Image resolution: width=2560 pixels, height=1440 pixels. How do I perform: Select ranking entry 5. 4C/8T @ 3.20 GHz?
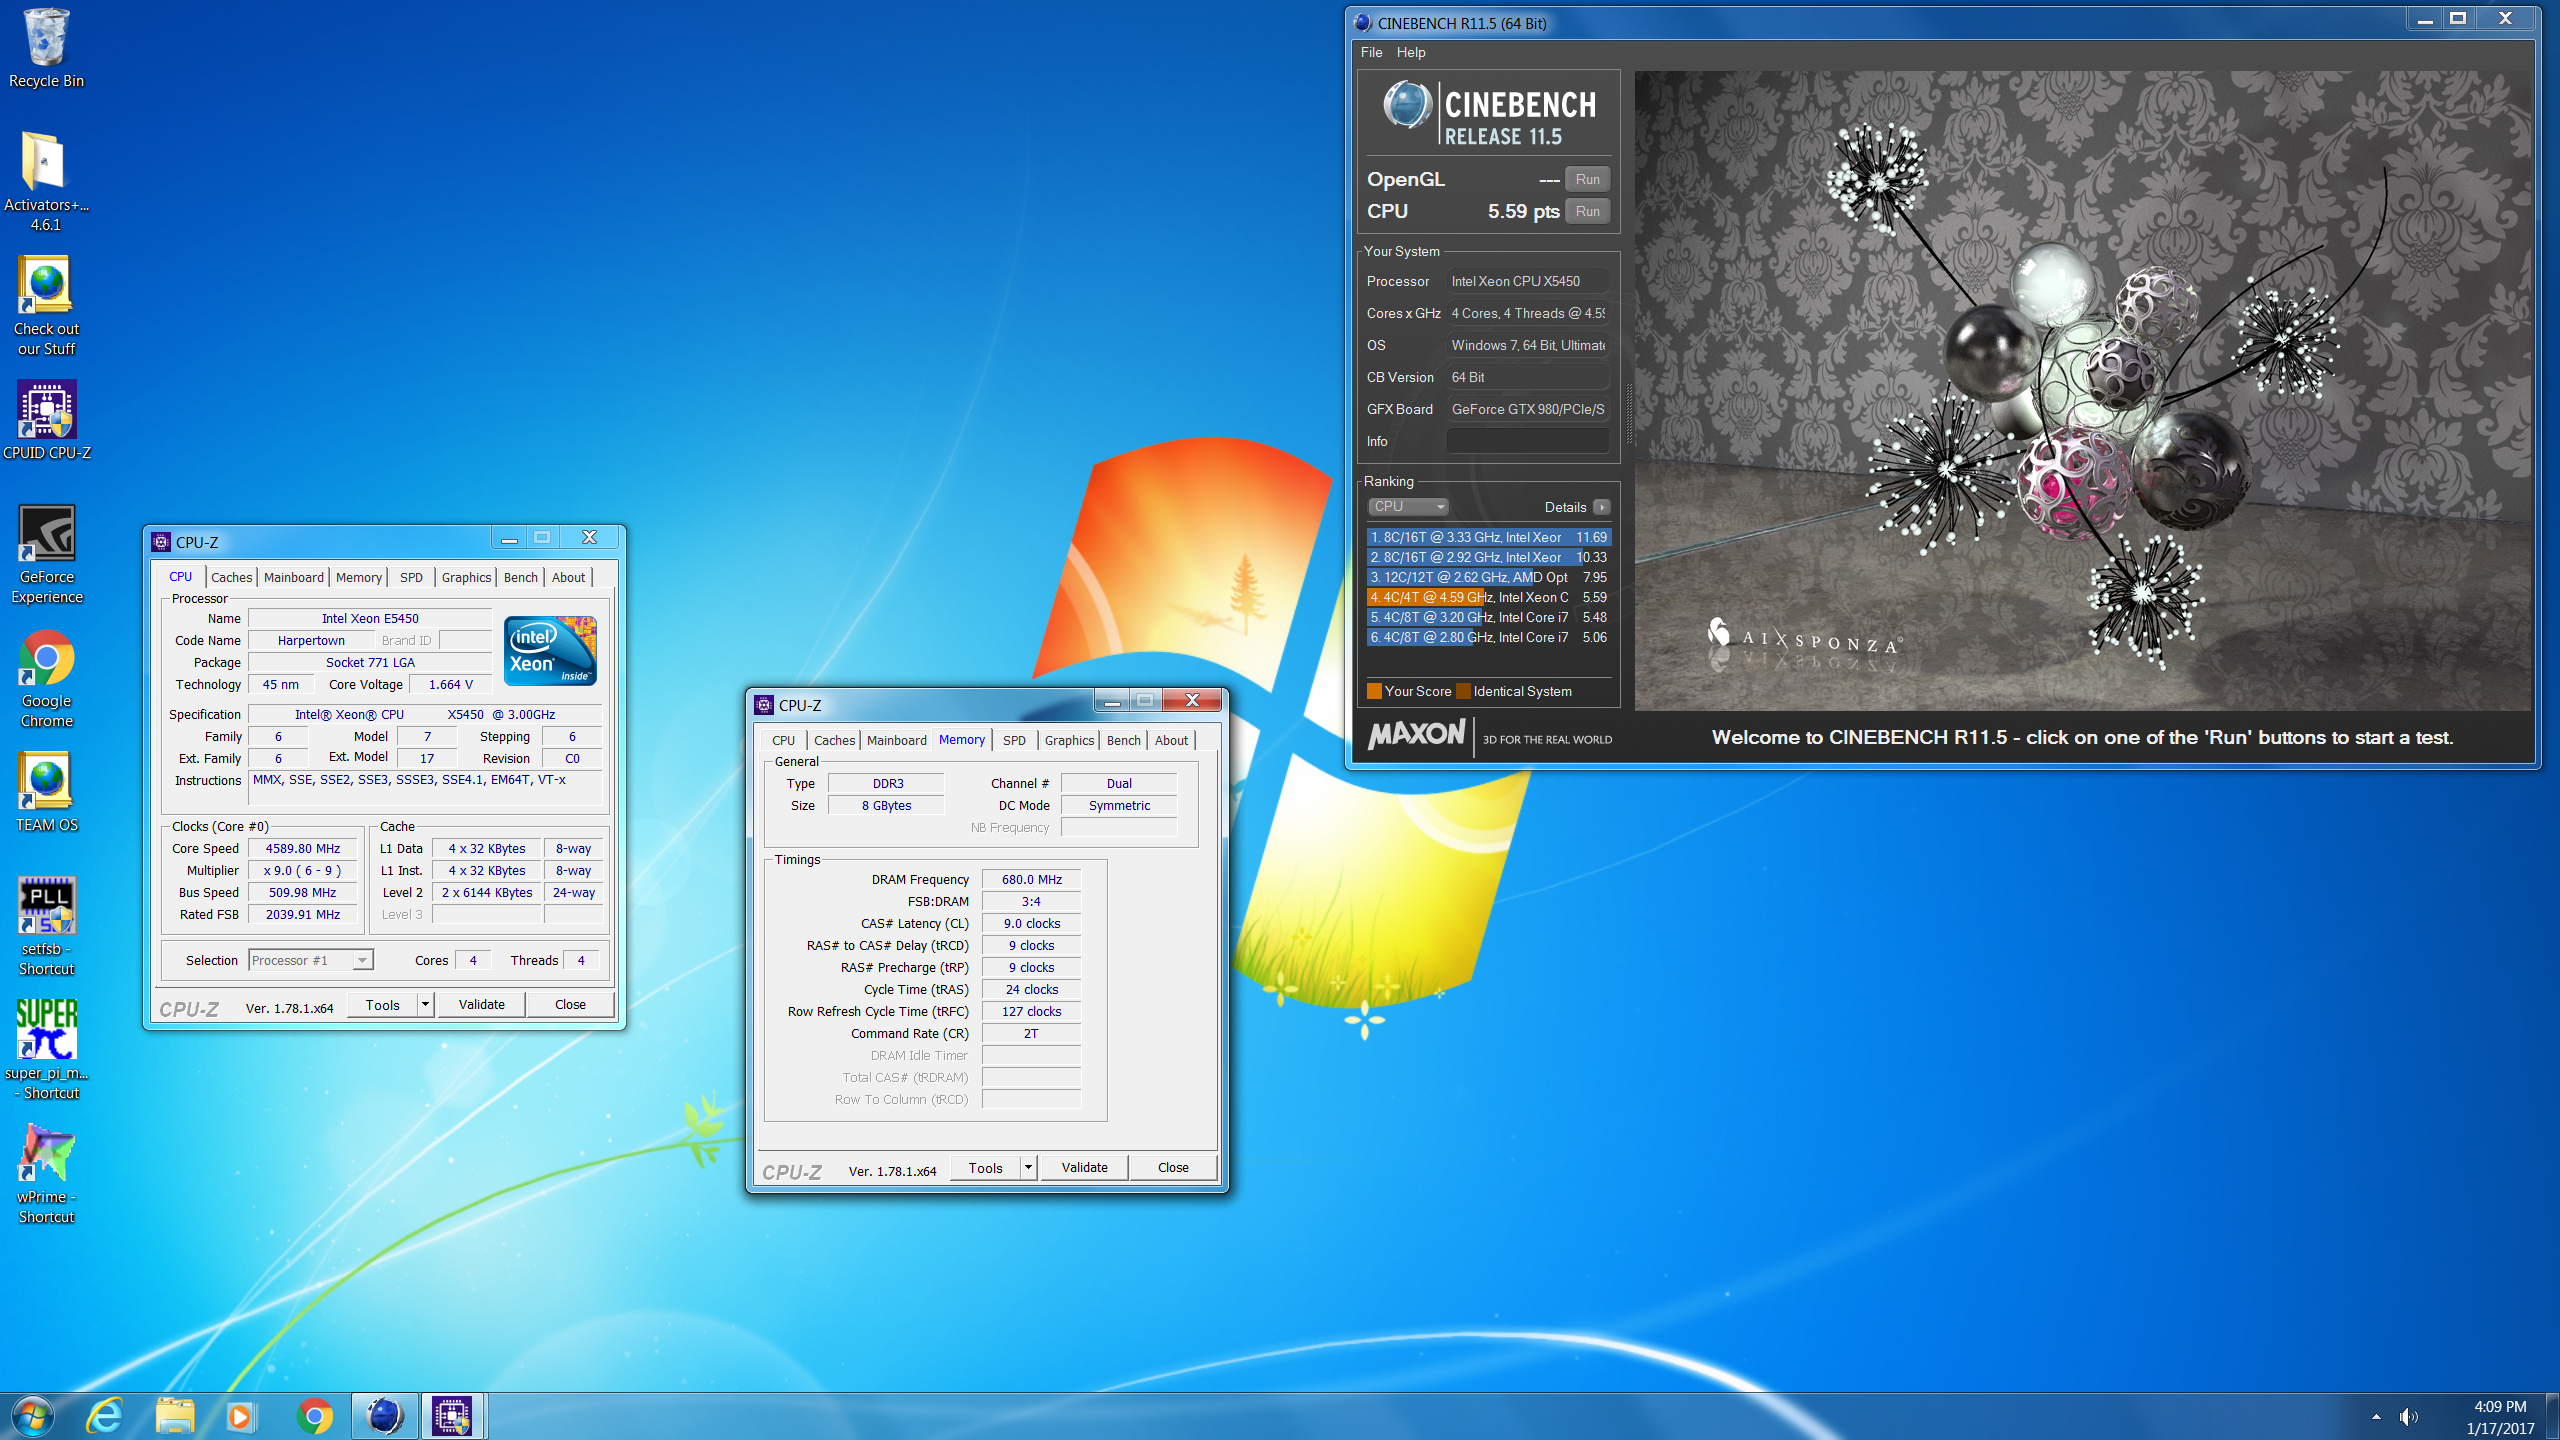pos(1488,617)
